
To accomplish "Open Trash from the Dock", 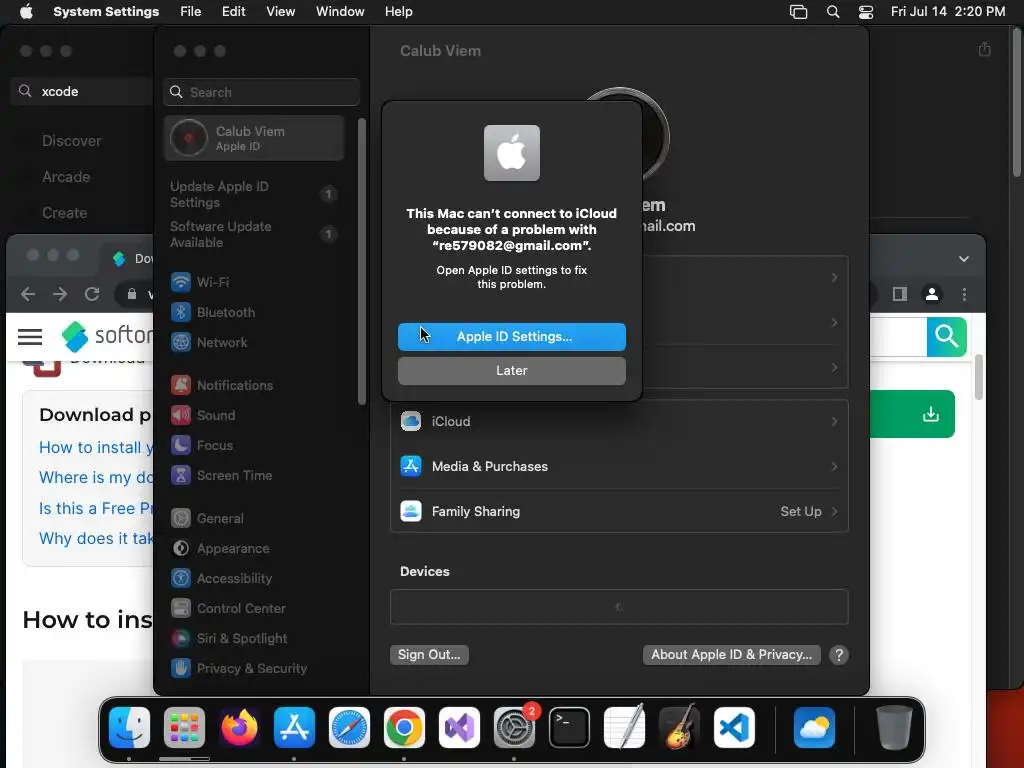I will [x=894, y=728].
